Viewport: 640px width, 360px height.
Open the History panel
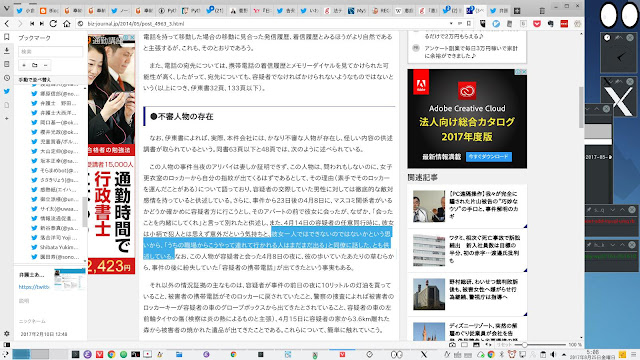click(x=7, y=78)
